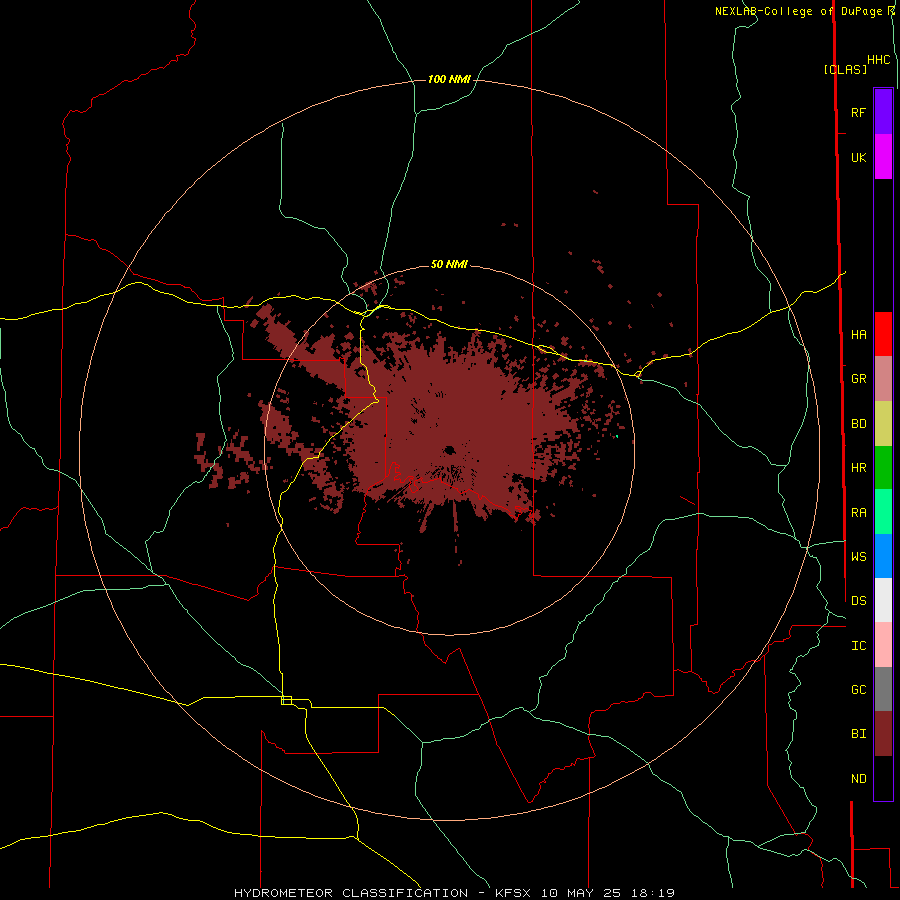Image resolution: width=900 pixels, height=900 pixels.
Task: Click the WS blue legend swatch
Action: [883, 556]
